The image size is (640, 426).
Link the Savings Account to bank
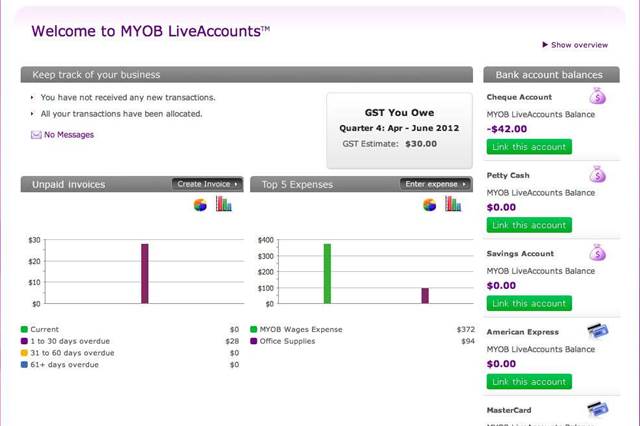click(529, 303)
